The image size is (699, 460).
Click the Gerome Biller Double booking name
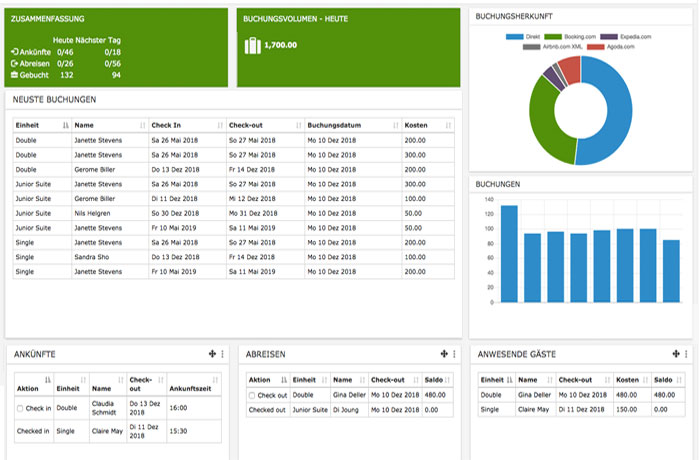coord(95,169)
